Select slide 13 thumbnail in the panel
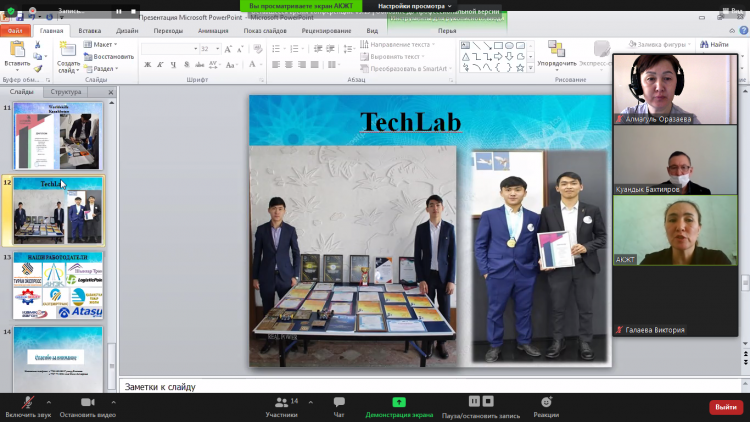750x422 pixels. tap(58, 285)
